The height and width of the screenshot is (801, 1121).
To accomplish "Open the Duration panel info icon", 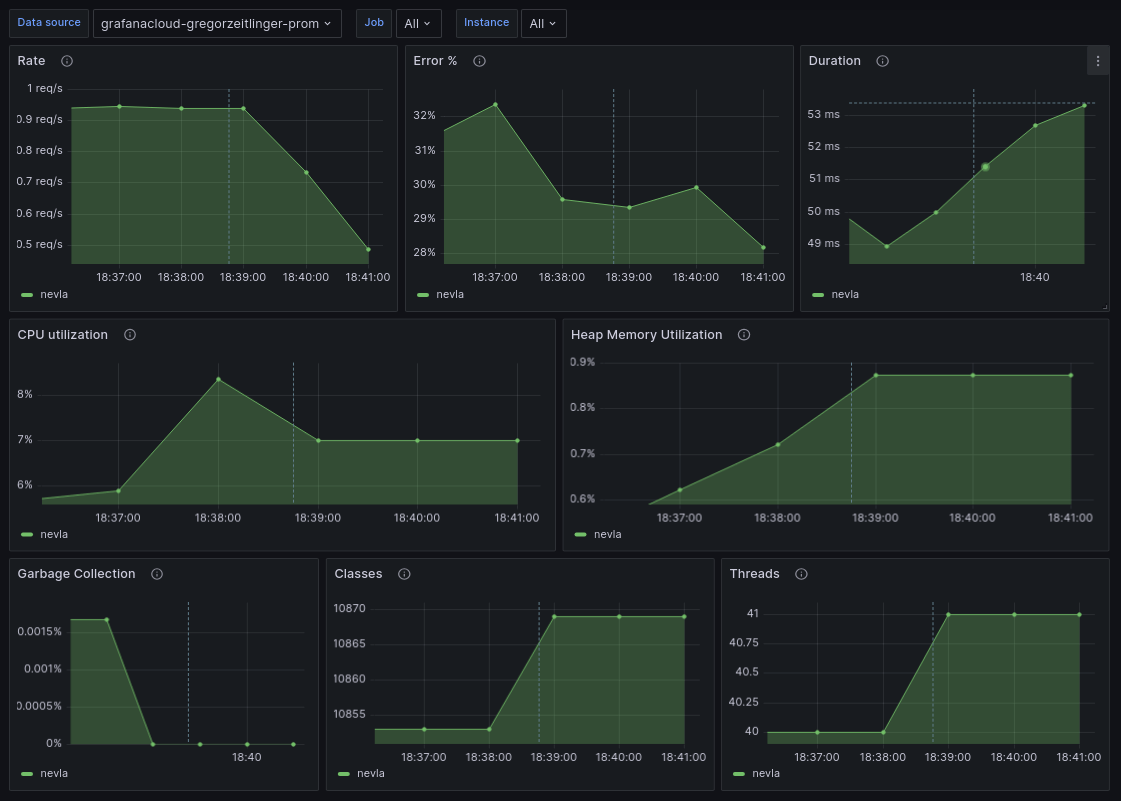I will 882,61.
